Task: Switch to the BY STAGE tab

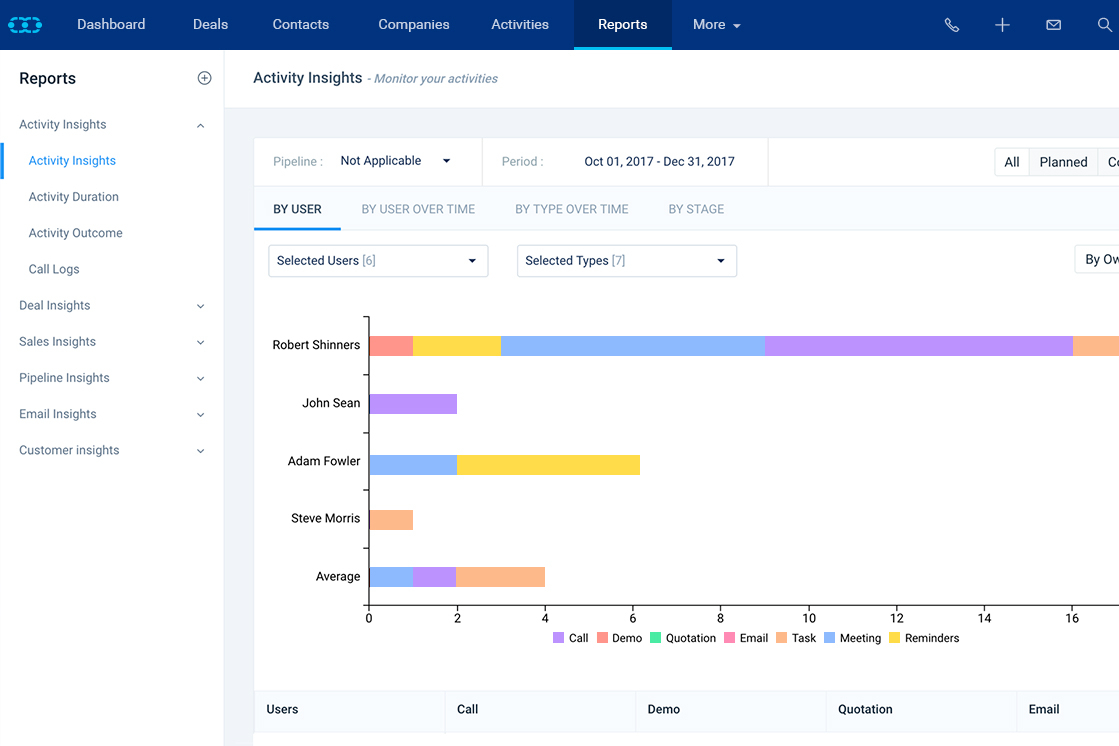Action: pos(696,209)
